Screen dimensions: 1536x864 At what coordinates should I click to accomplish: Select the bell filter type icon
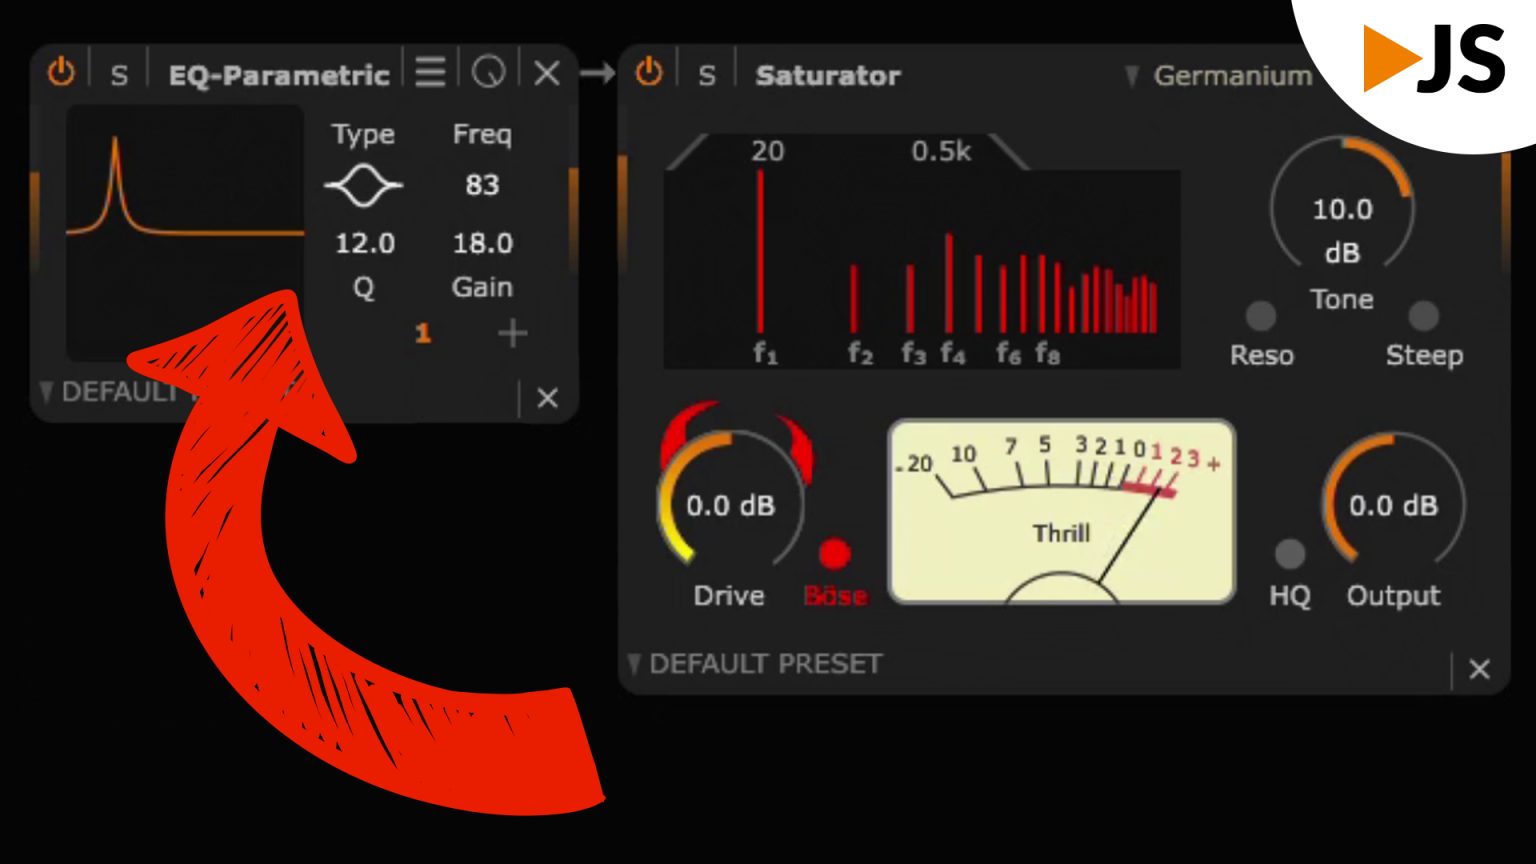[x=363, y=186]
